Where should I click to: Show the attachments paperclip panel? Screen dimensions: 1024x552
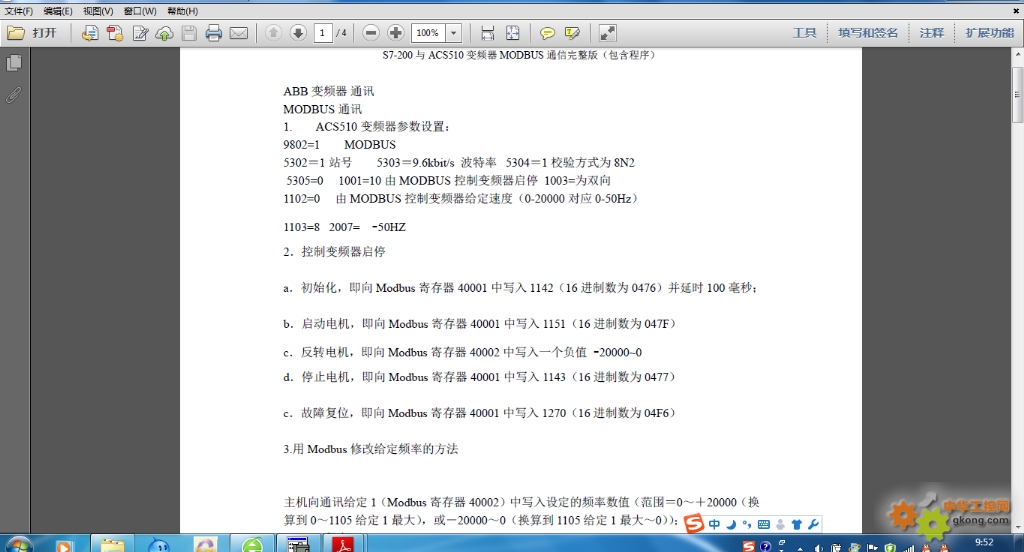[14, 95]
